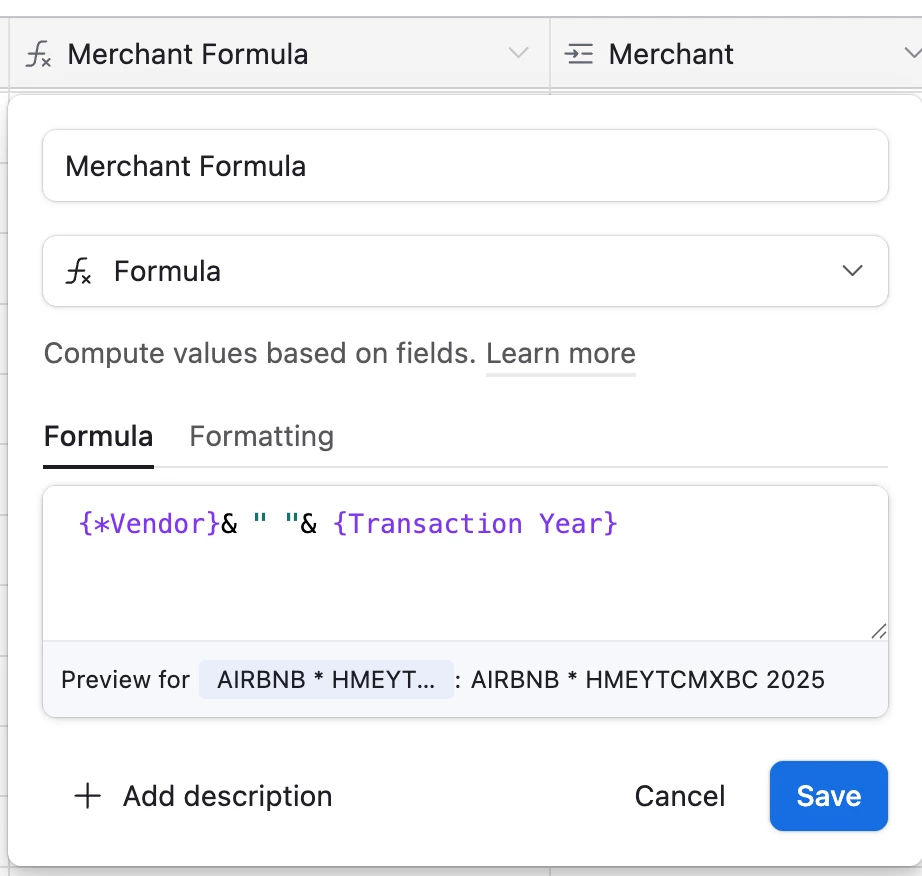Click the long text icon beside Merchant

click(x=579, y=54)
